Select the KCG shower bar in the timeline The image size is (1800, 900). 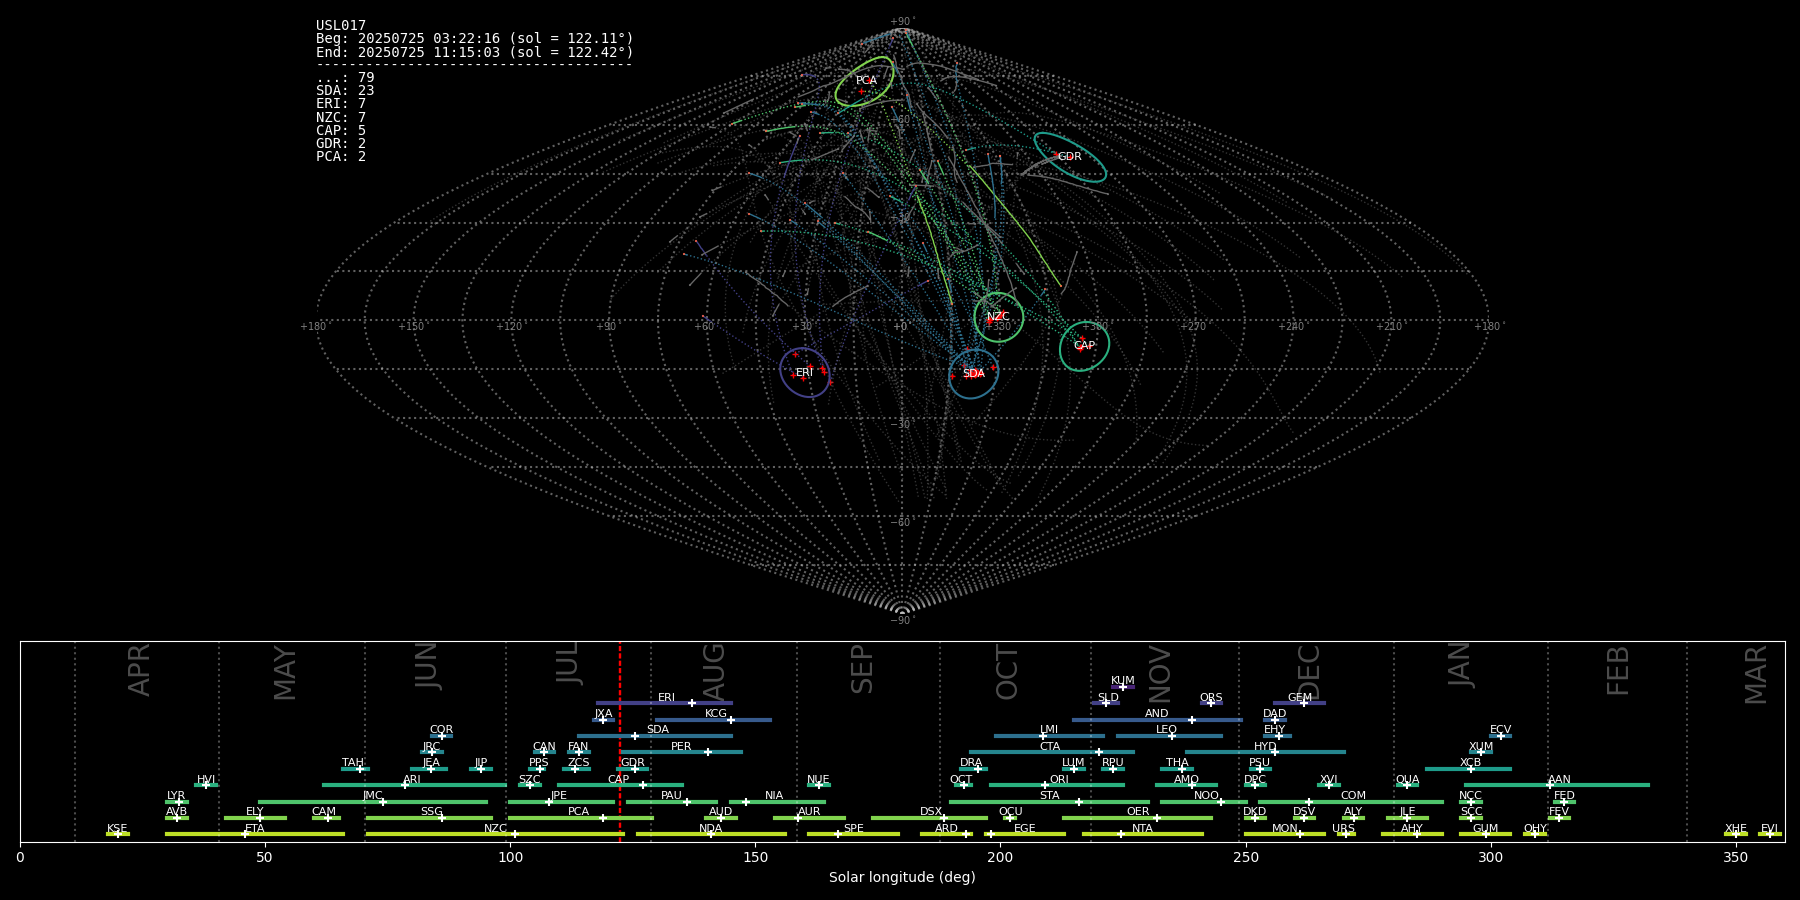coord(713,720)
